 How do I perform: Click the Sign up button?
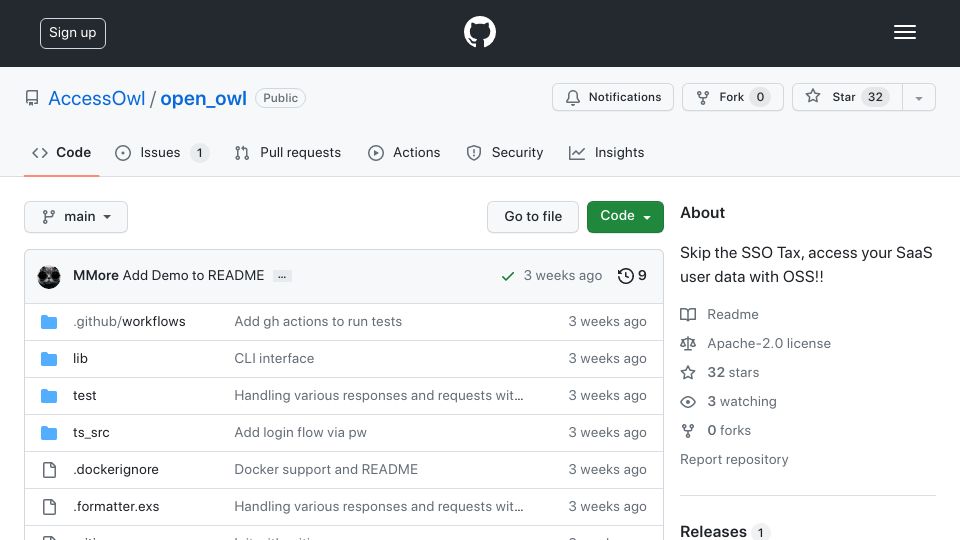tap(73, 33)
